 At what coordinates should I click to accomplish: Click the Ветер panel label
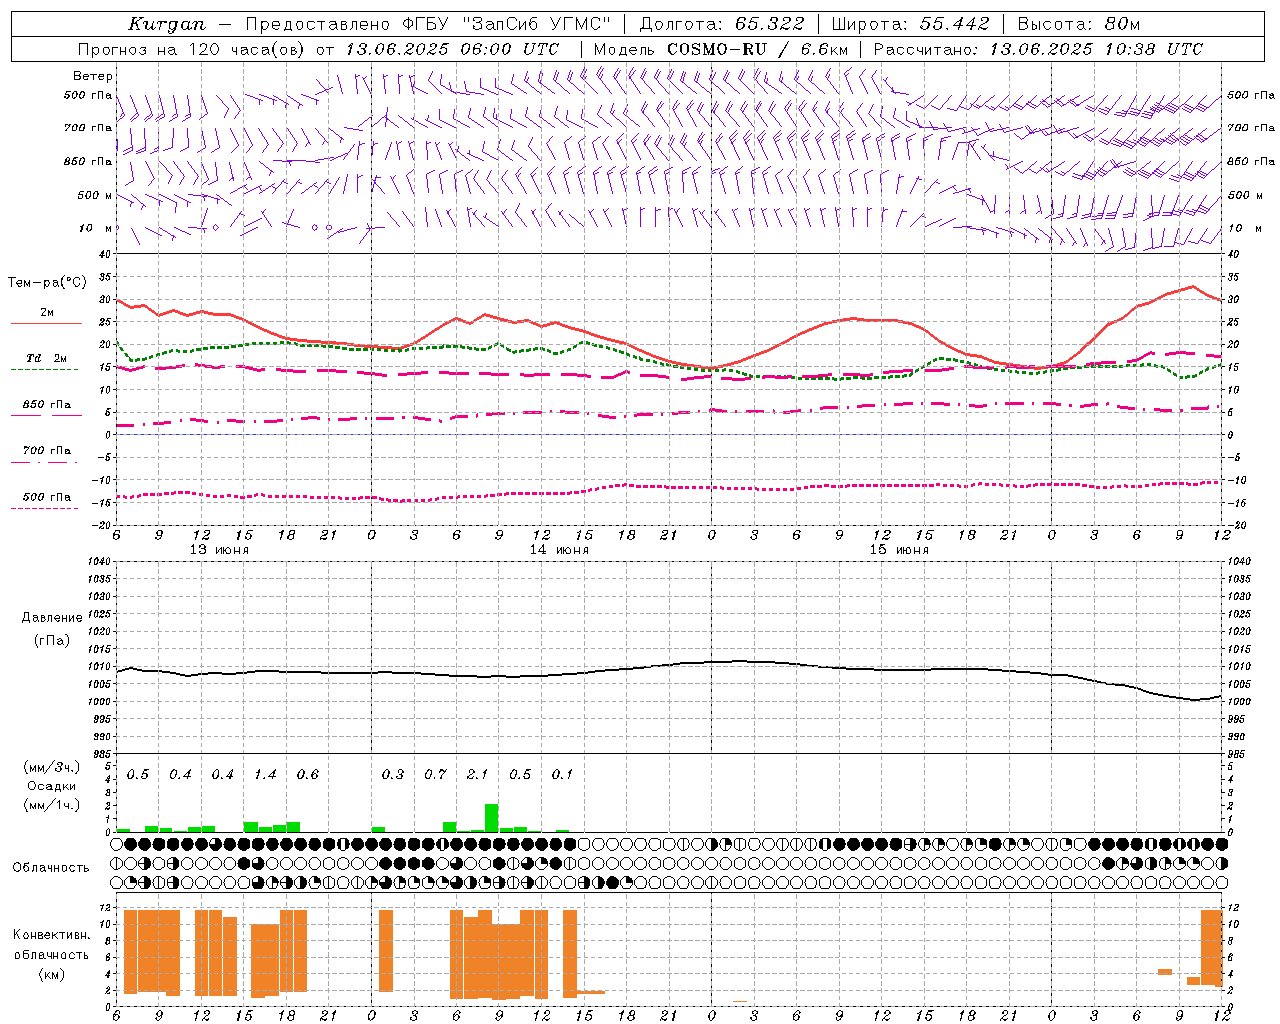(x=93, y=76)
